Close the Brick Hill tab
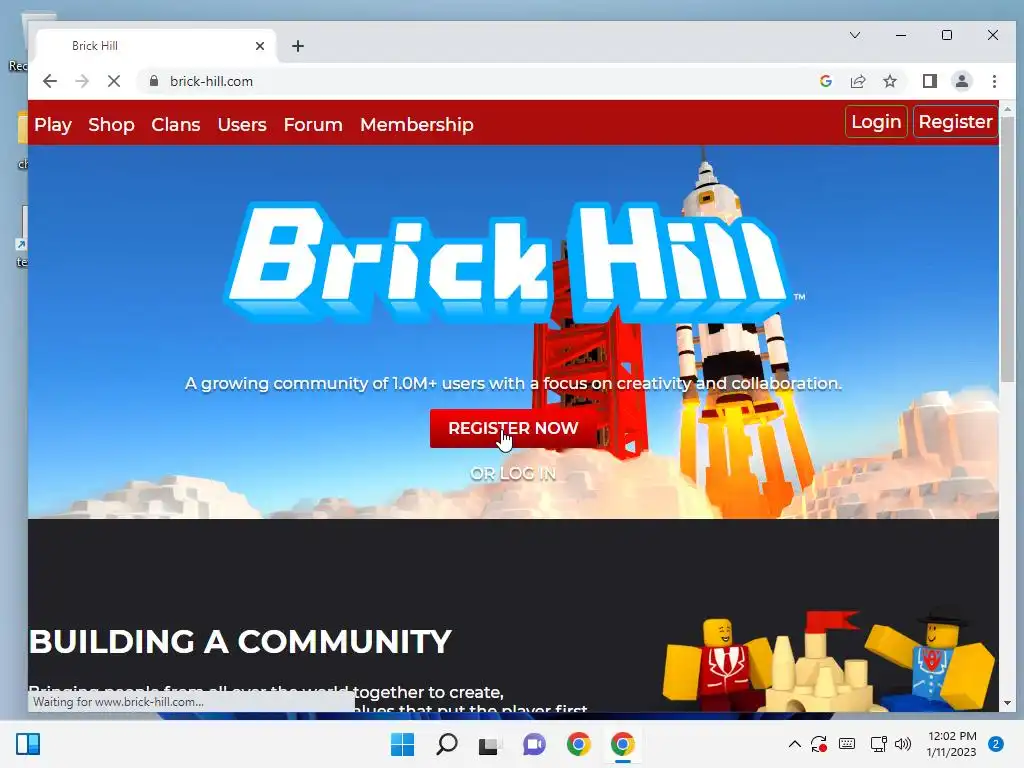The image size is (1024, 768). tap(260, 46)
